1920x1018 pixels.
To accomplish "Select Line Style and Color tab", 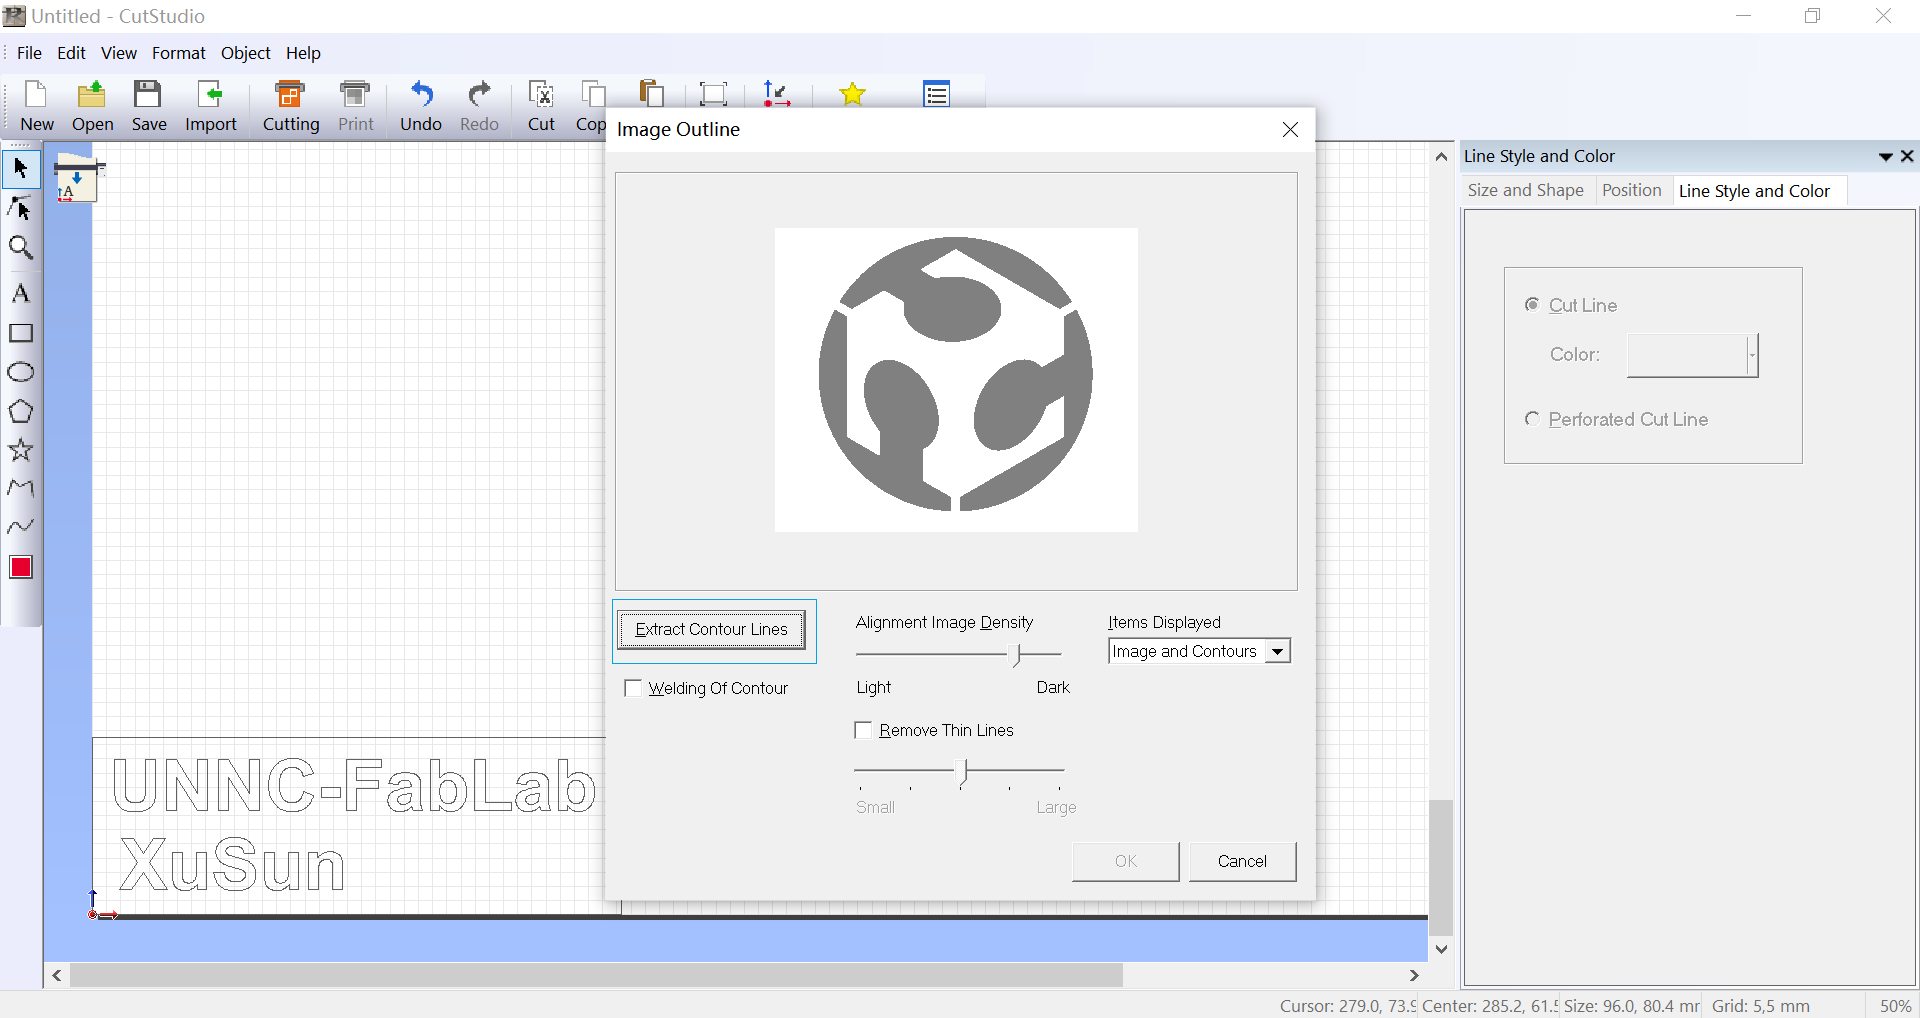I will tap(1754, 191).
